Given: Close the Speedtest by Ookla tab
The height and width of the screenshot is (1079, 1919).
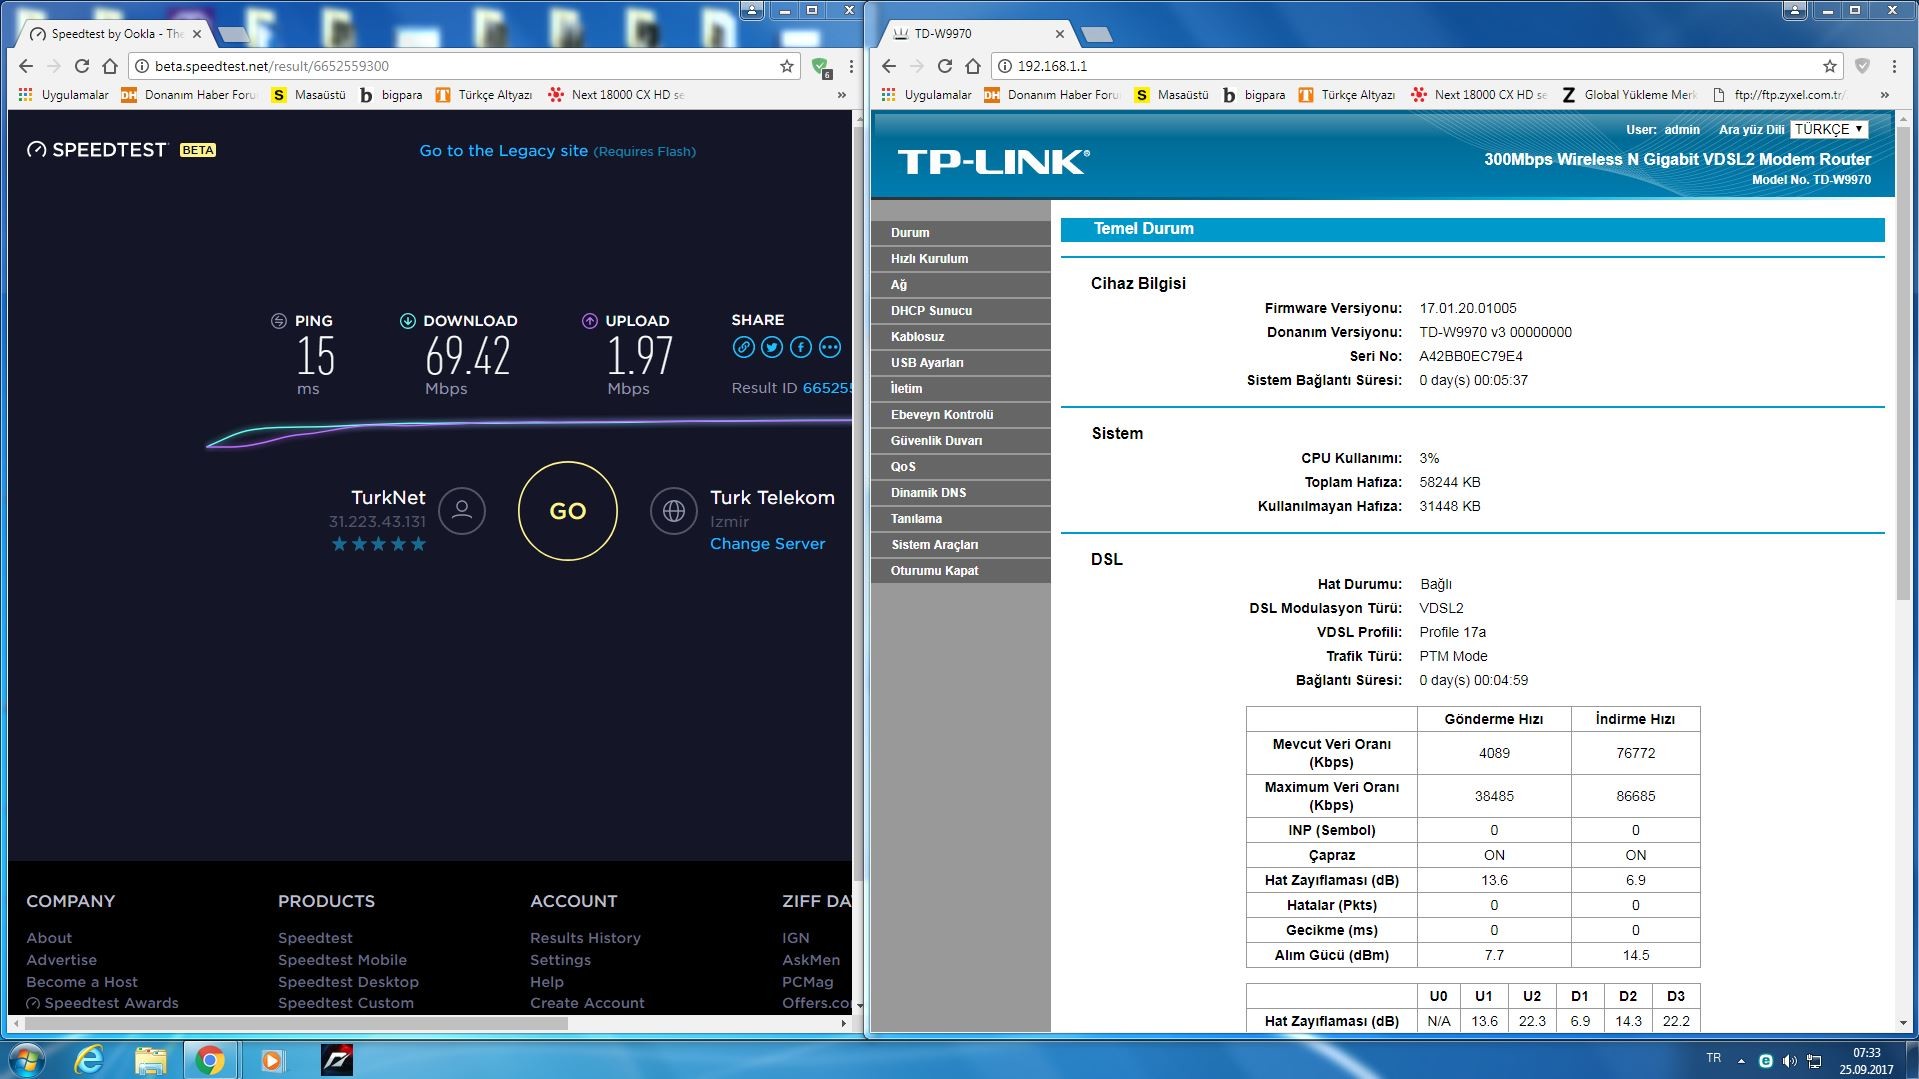Looking at the screenshot, I should (197, 34).
